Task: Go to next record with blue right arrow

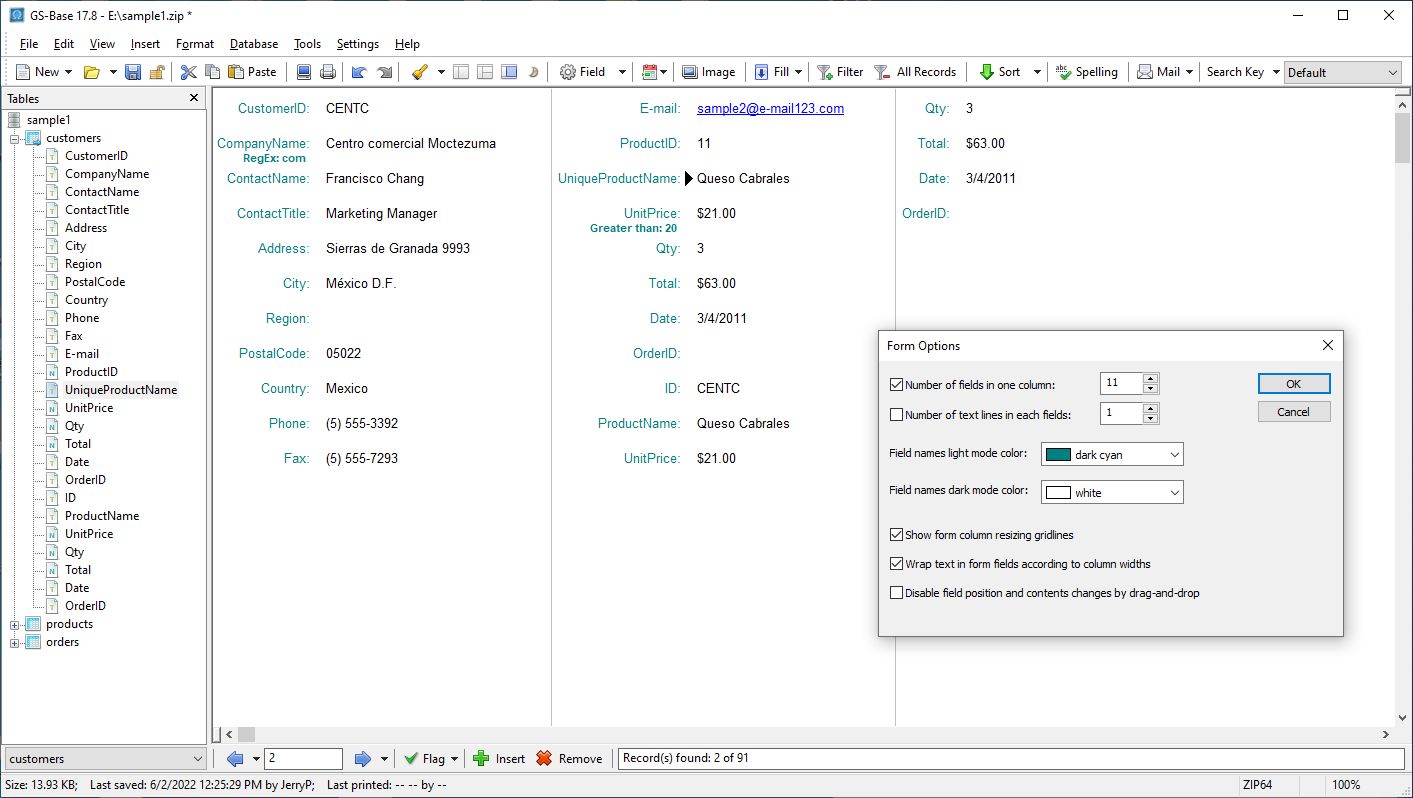Action: tap(363, 759)
